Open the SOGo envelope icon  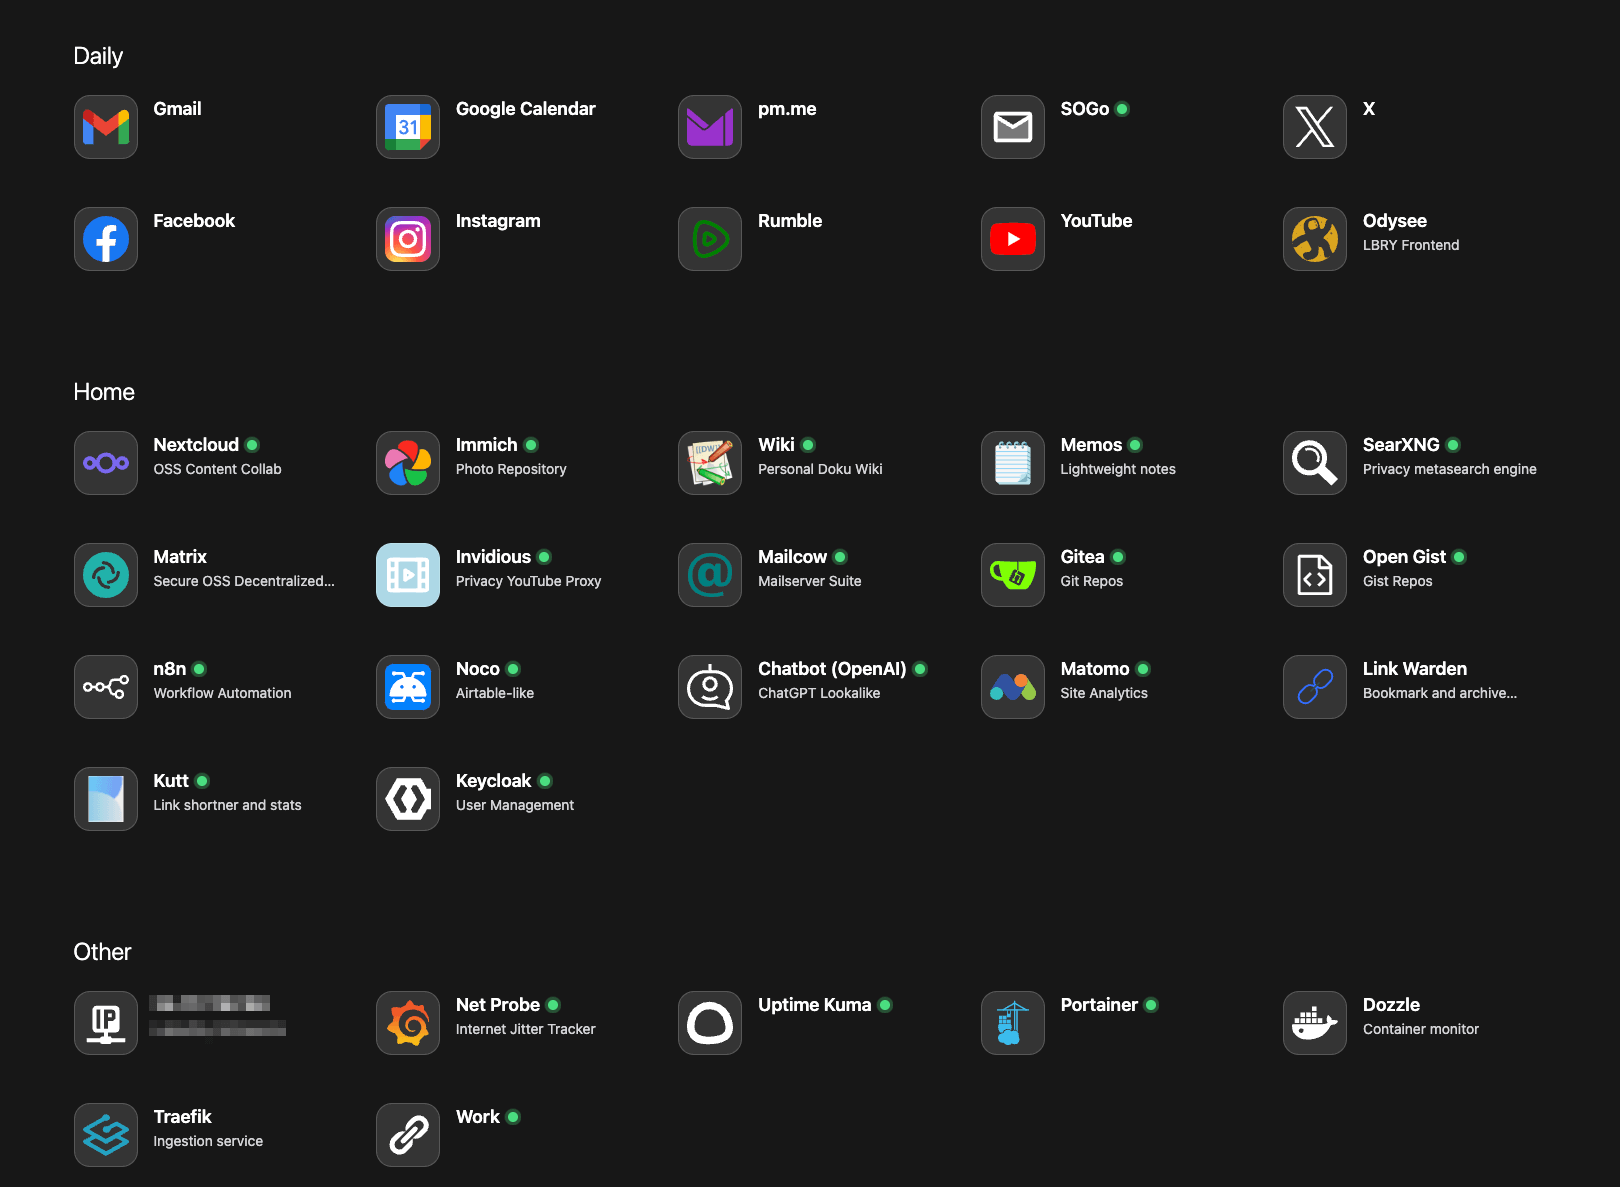[x=1013, y=127]
